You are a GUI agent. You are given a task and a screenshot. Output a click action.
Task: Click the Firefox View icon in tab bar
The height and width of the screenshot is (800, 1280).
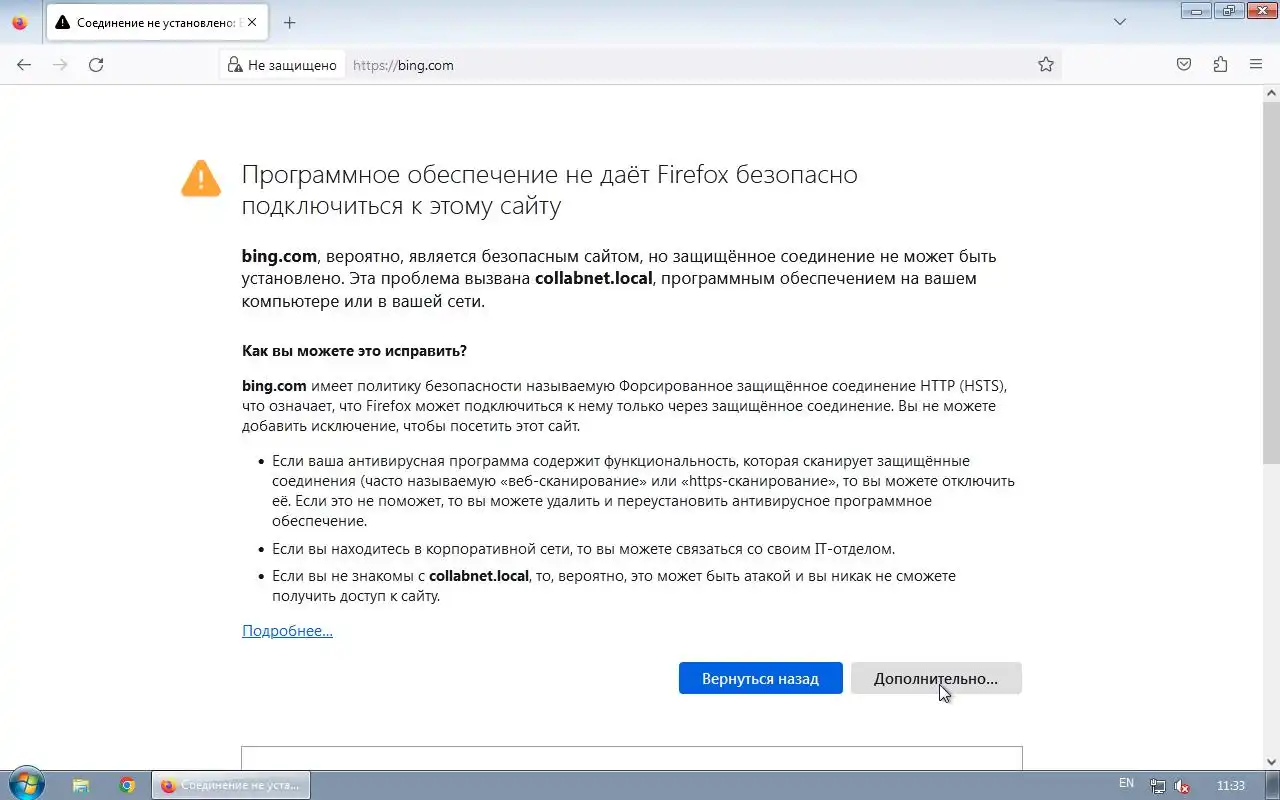point(20,22)
